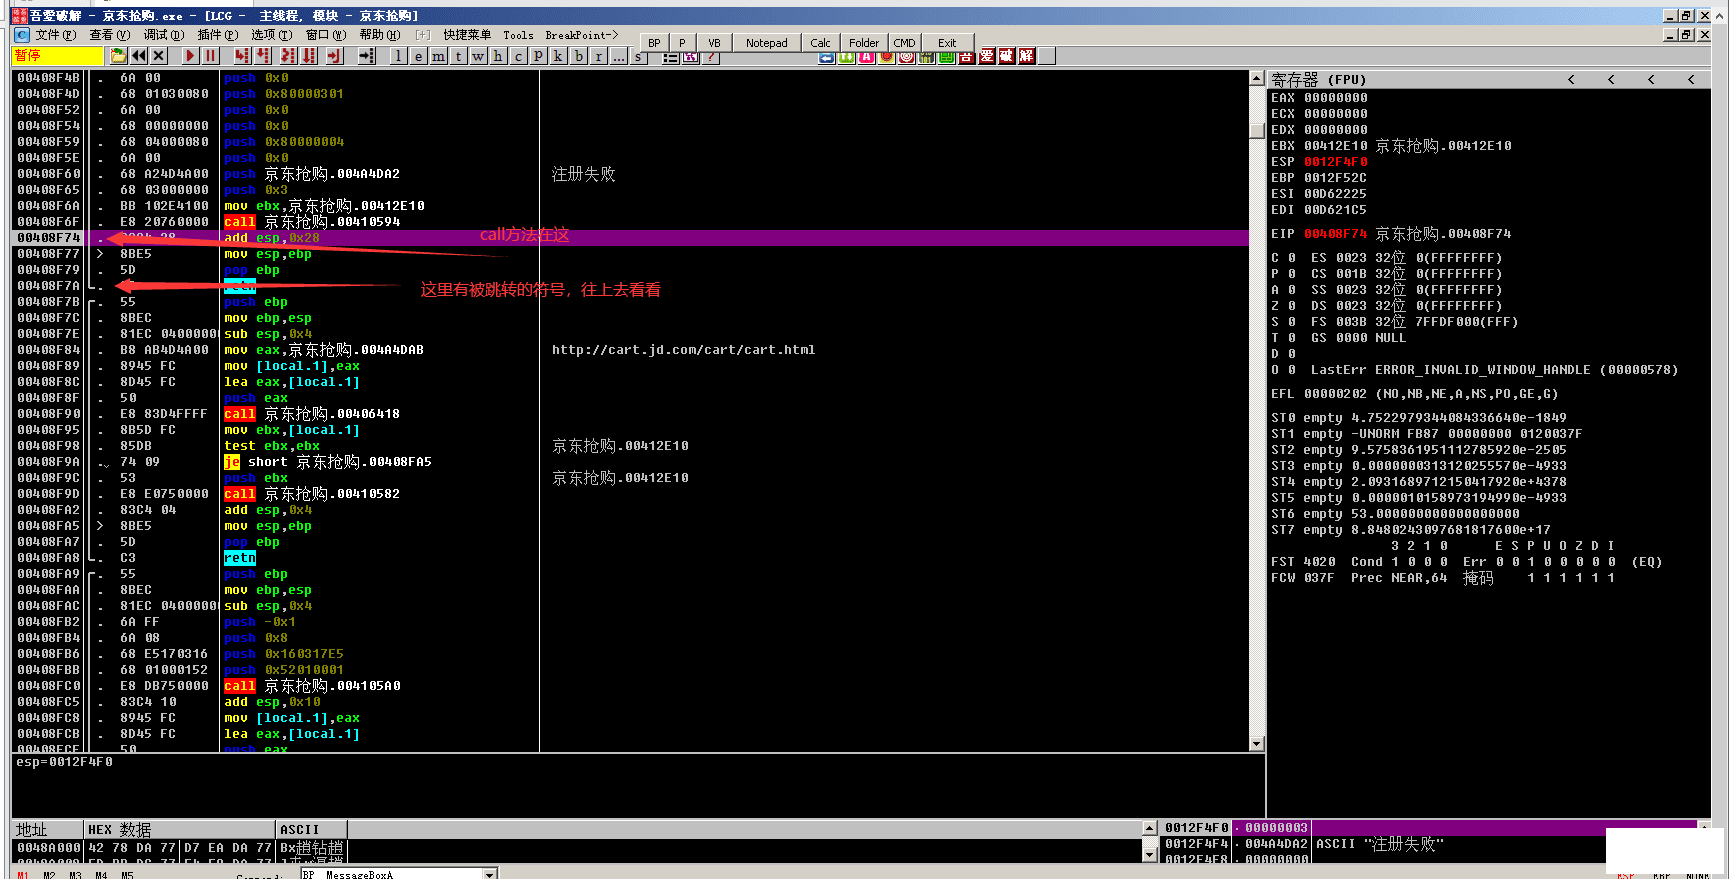The height and width of the screenshot is (879, 1729).
Task: Click the VB quick button
Action: tap(714, 43)
